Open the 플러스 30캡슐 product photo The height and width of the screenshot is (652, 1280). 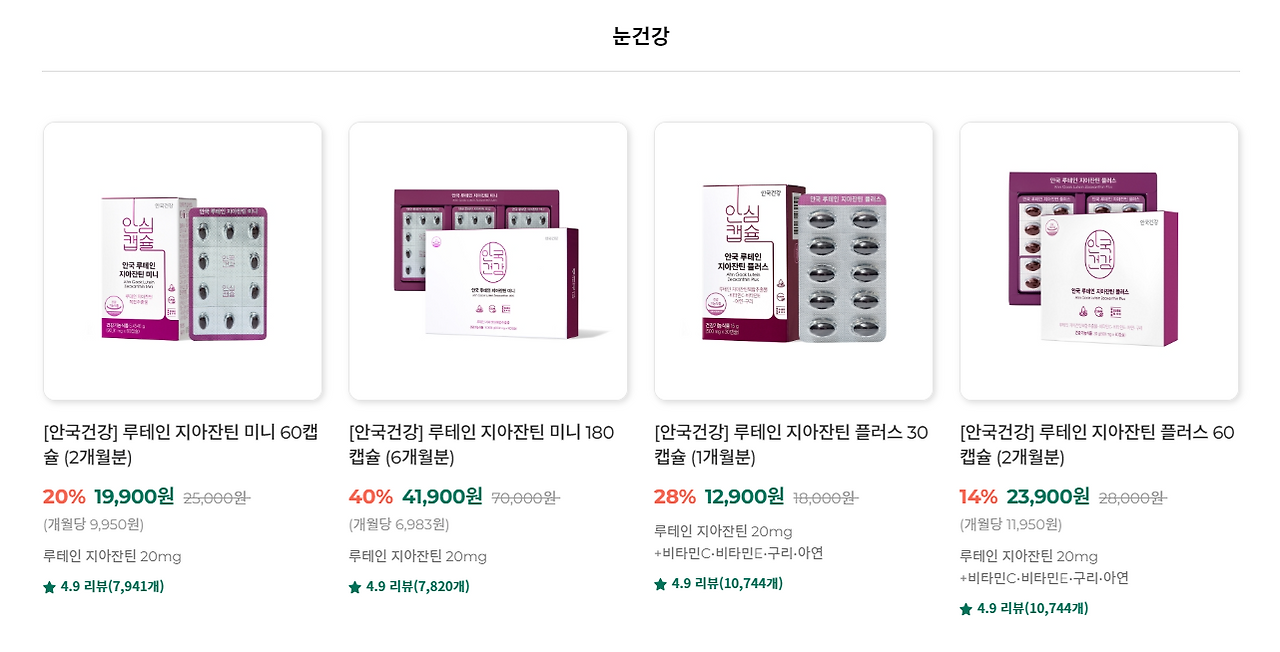(x=793, y=260)
